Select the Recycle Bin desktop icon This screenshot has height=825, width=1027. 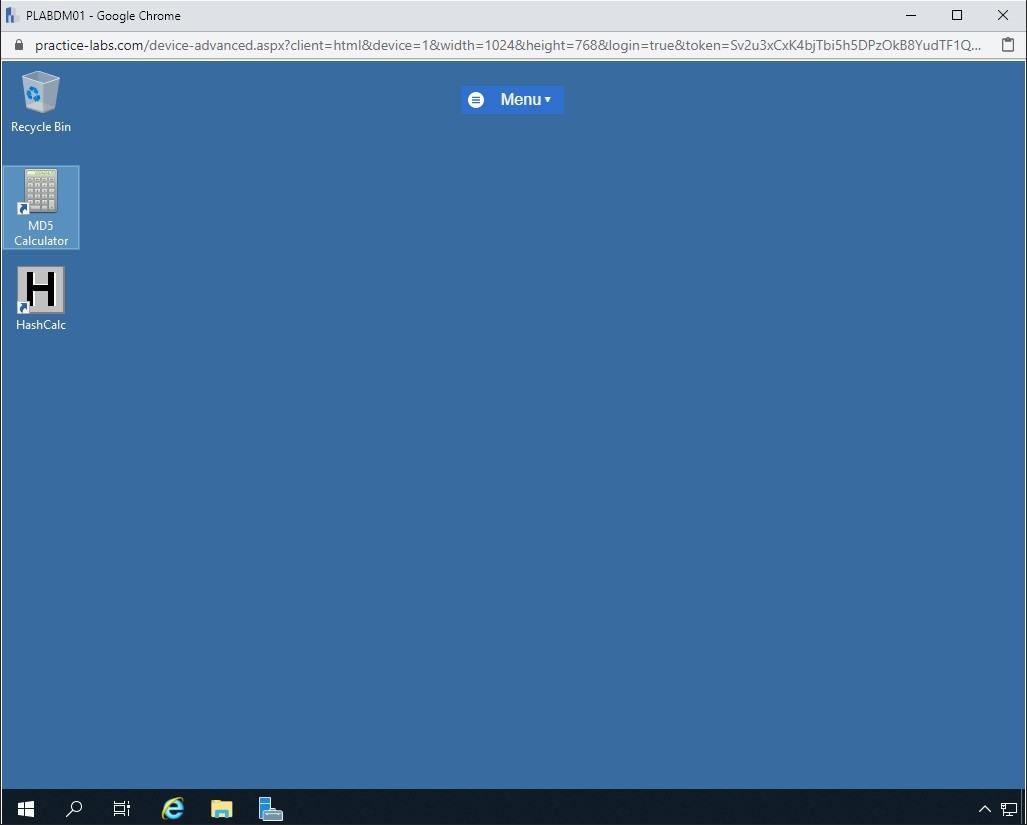(41, 101)
